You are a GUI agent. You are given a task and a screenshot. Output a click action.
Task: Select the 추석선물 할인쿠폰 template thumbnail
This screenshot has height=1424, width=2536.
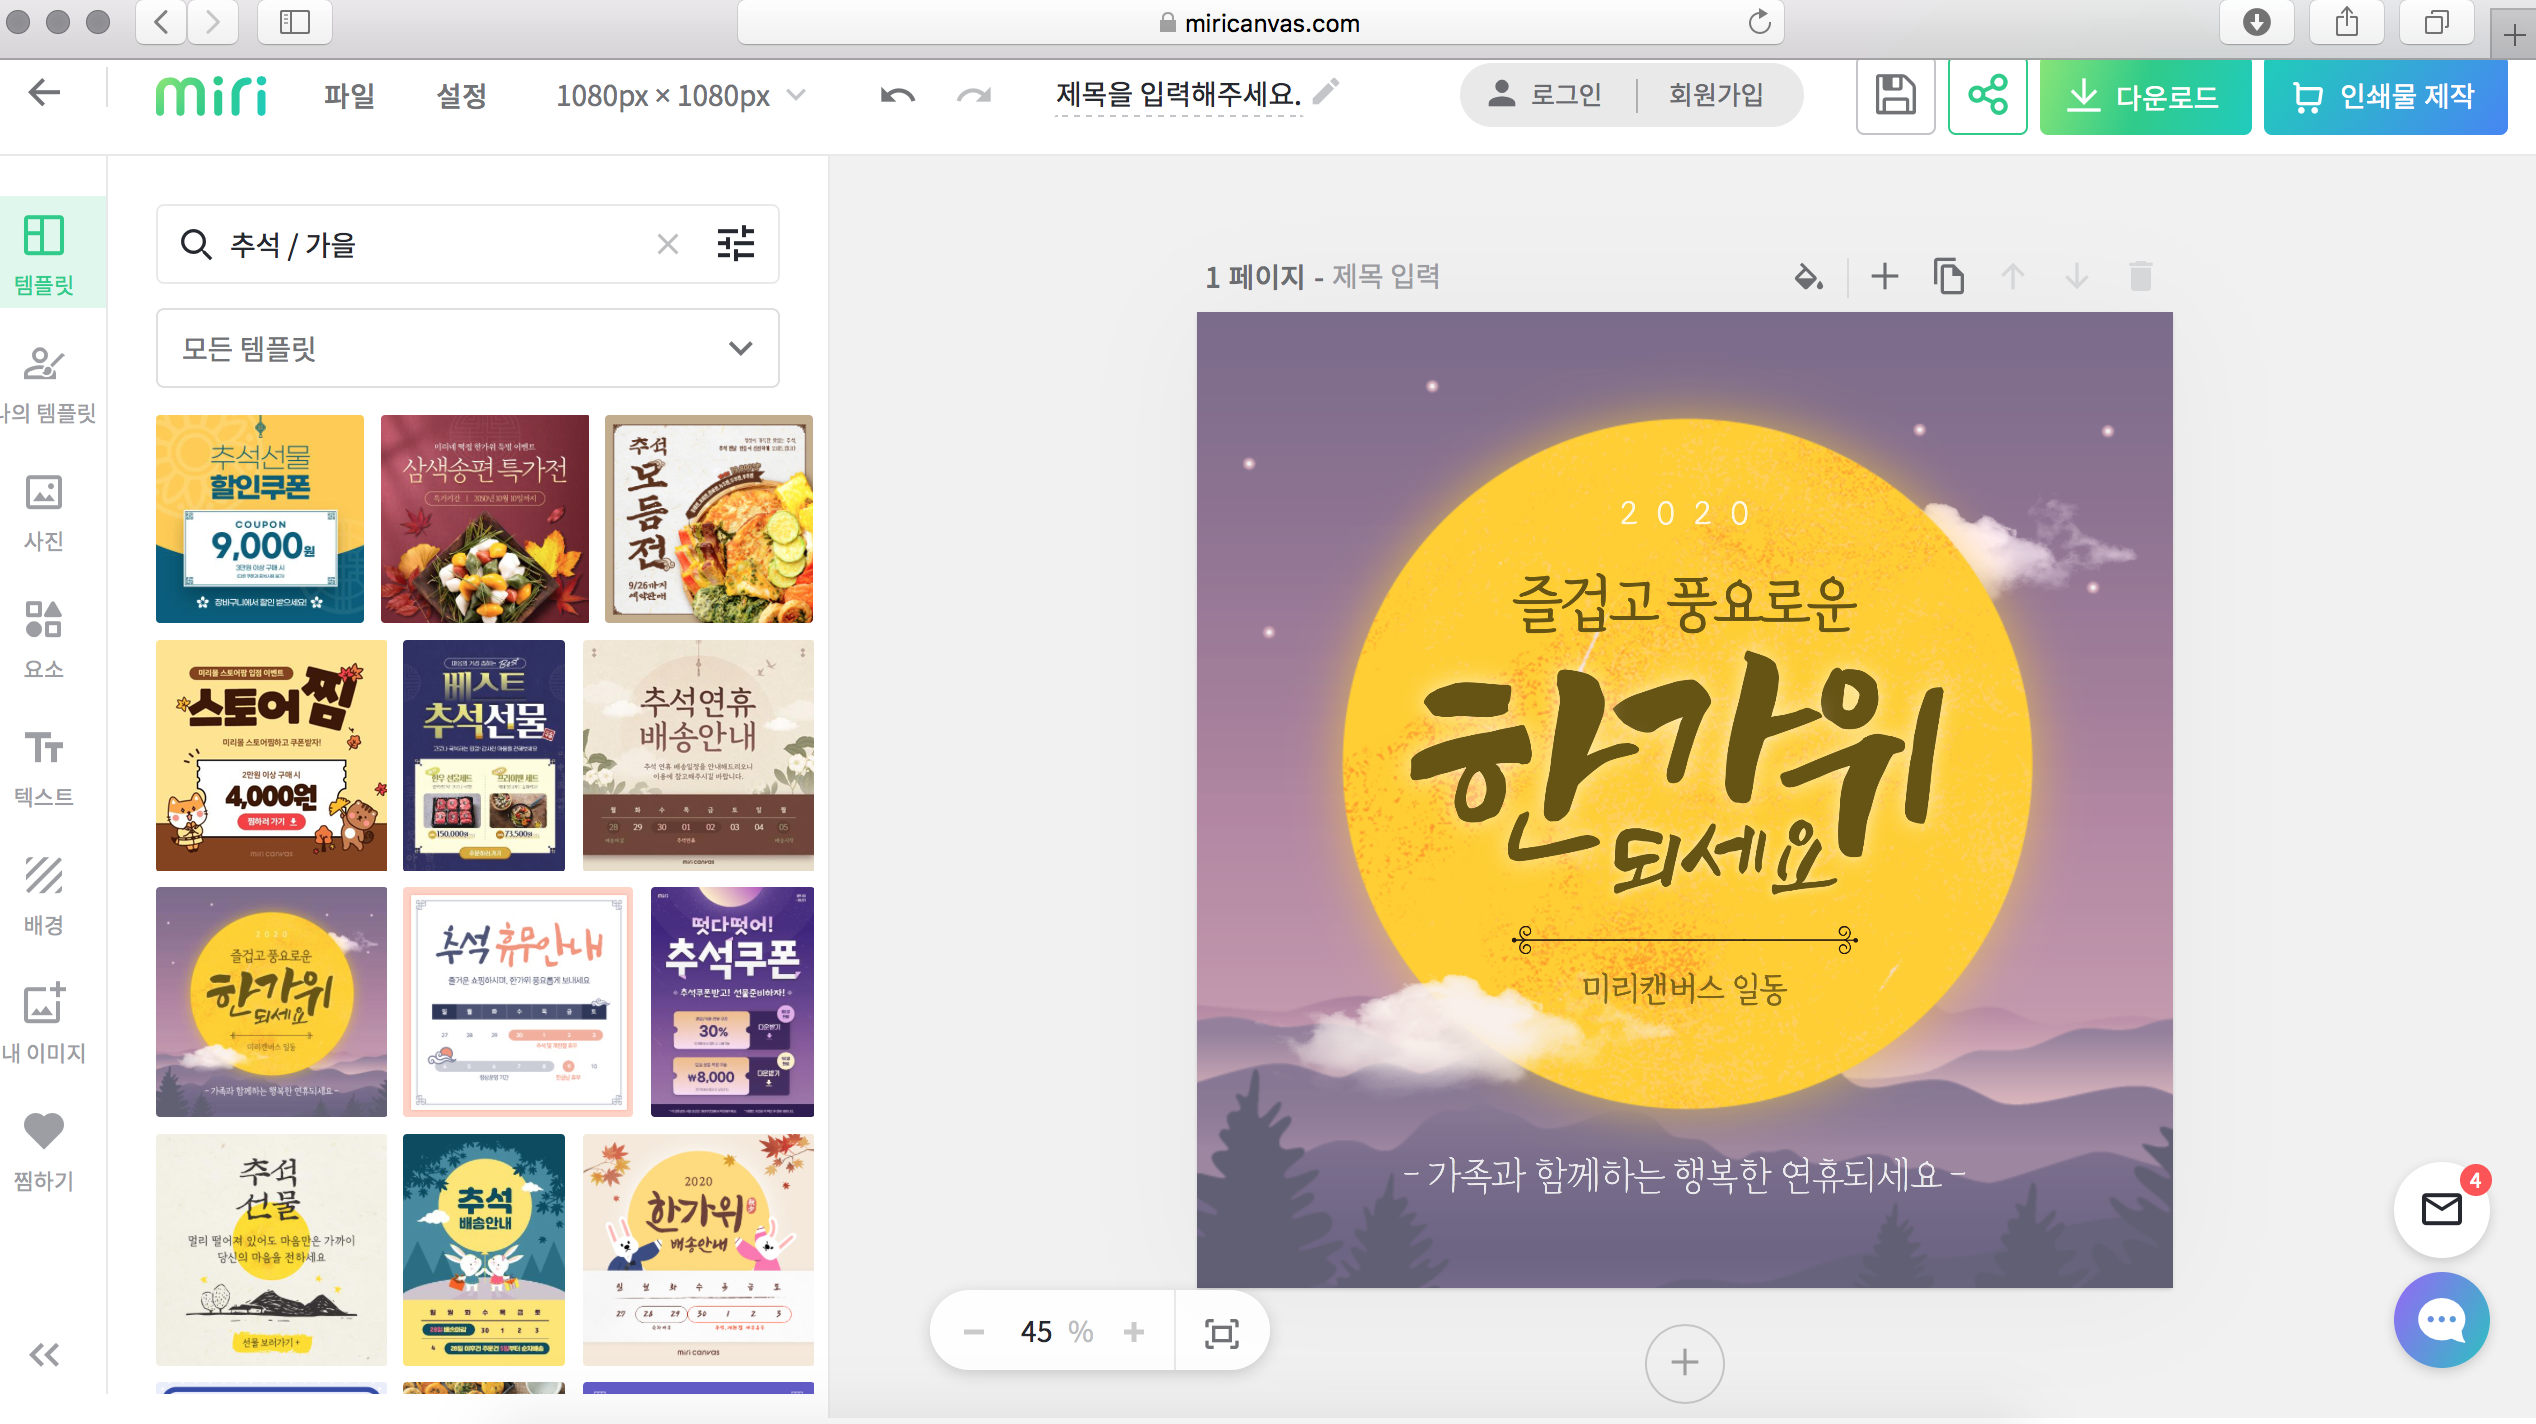[260, 519]
